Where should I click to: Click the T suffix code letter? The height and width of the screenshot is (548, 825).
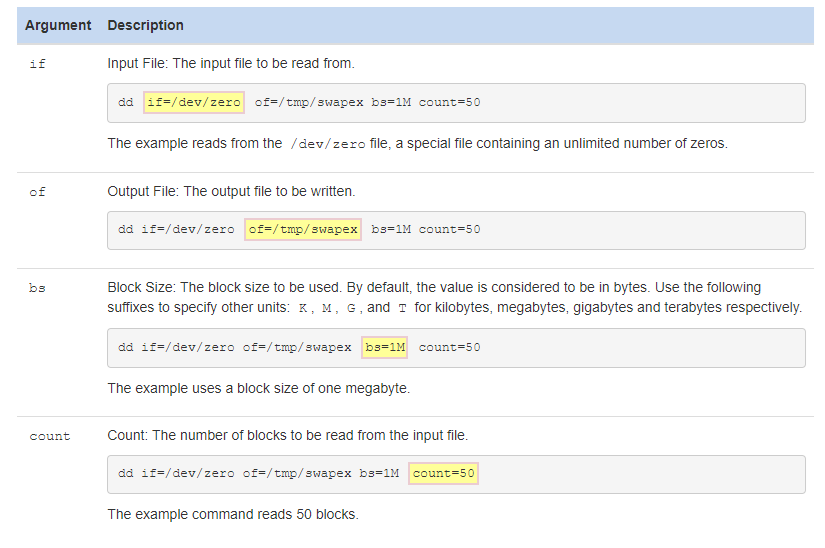pyautogui.click(x=403, y=308)
